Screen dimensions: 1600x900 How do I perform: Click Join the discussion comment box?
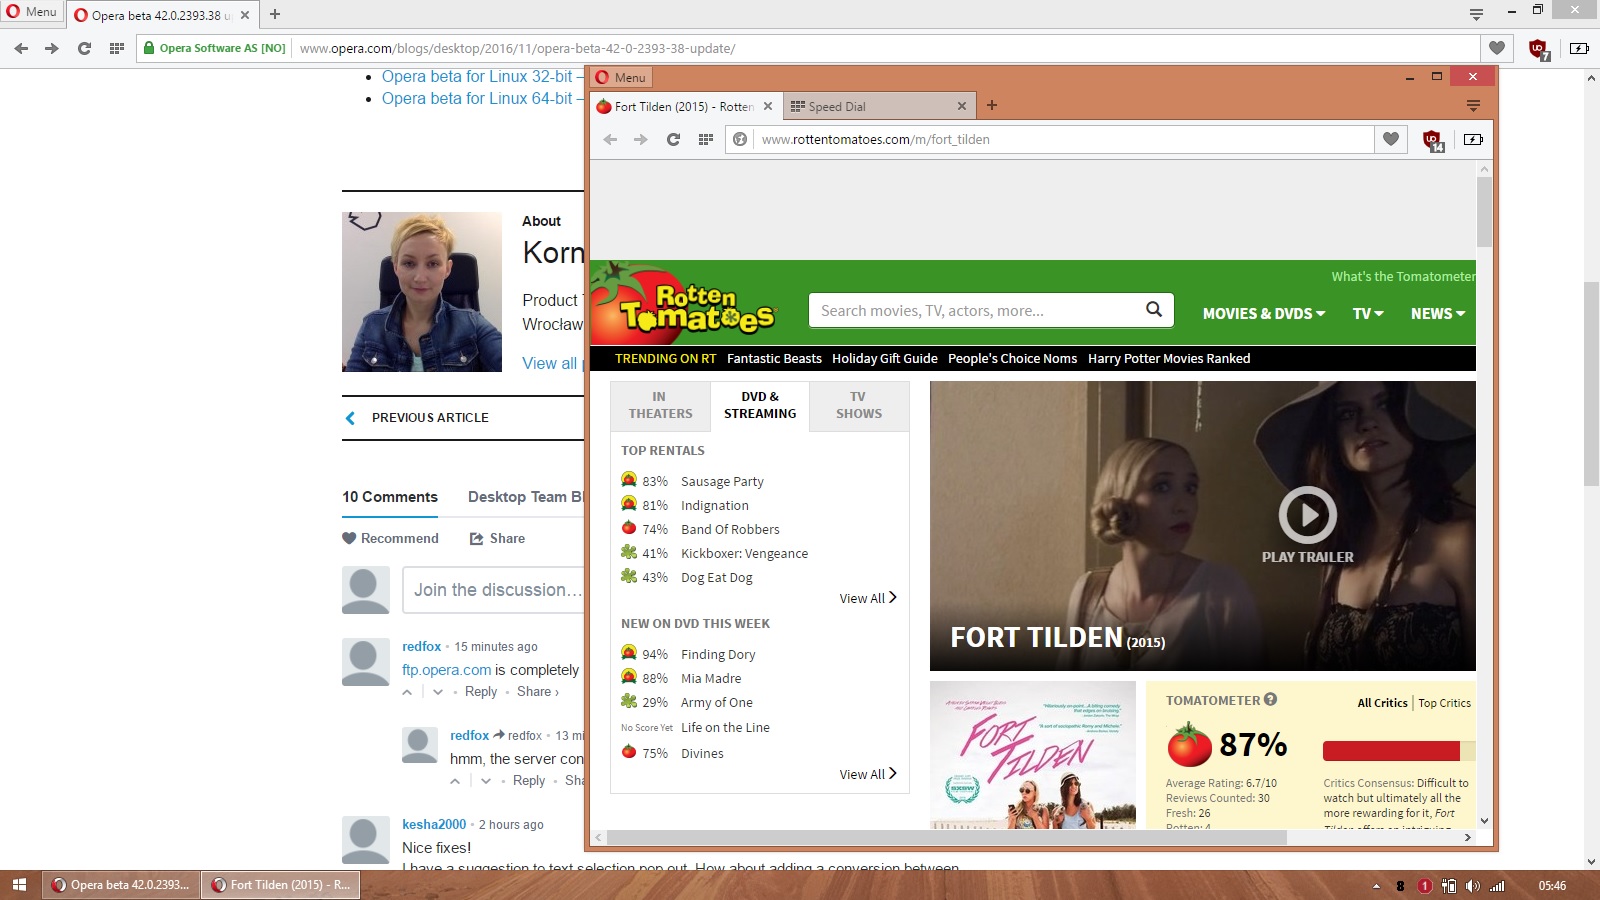point(493,590)
